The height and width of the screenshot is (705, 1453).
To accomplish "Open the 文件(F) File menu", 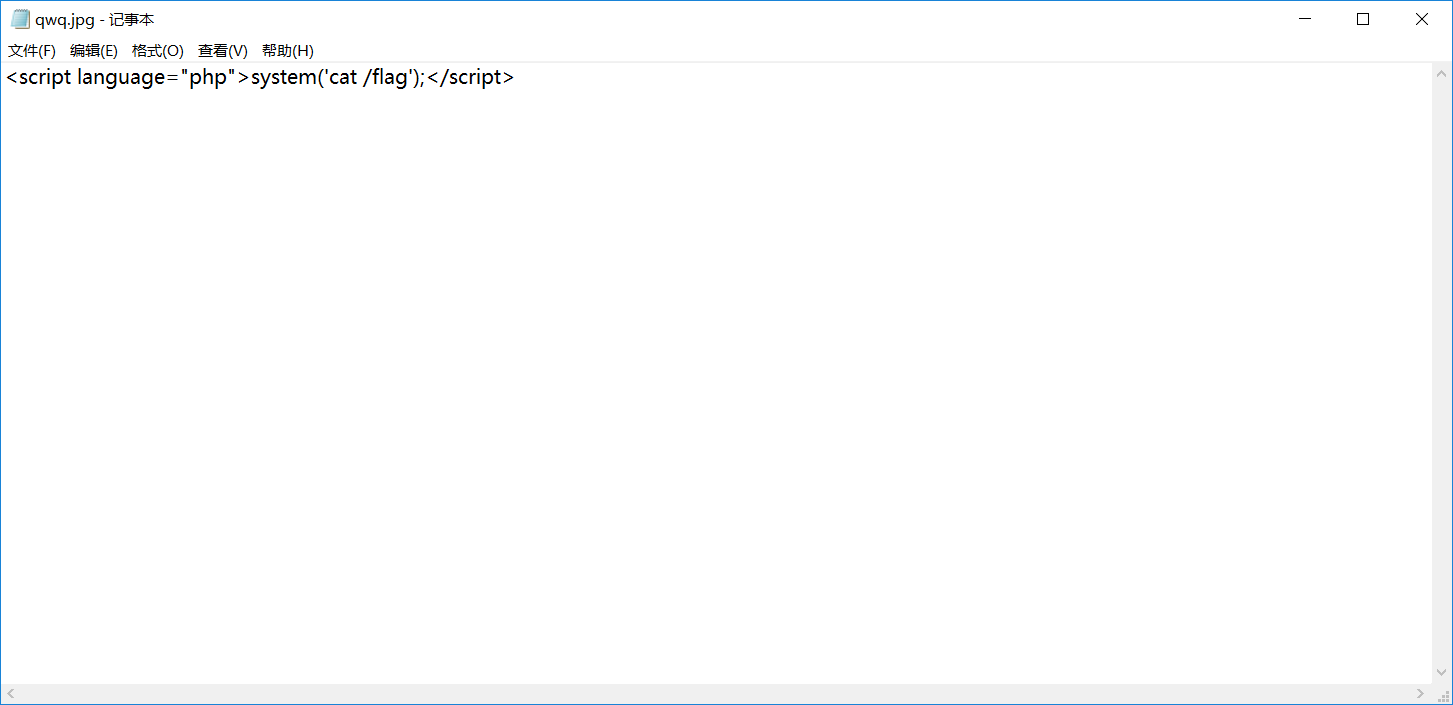I will pyautogui.click(x=32, y=51).
